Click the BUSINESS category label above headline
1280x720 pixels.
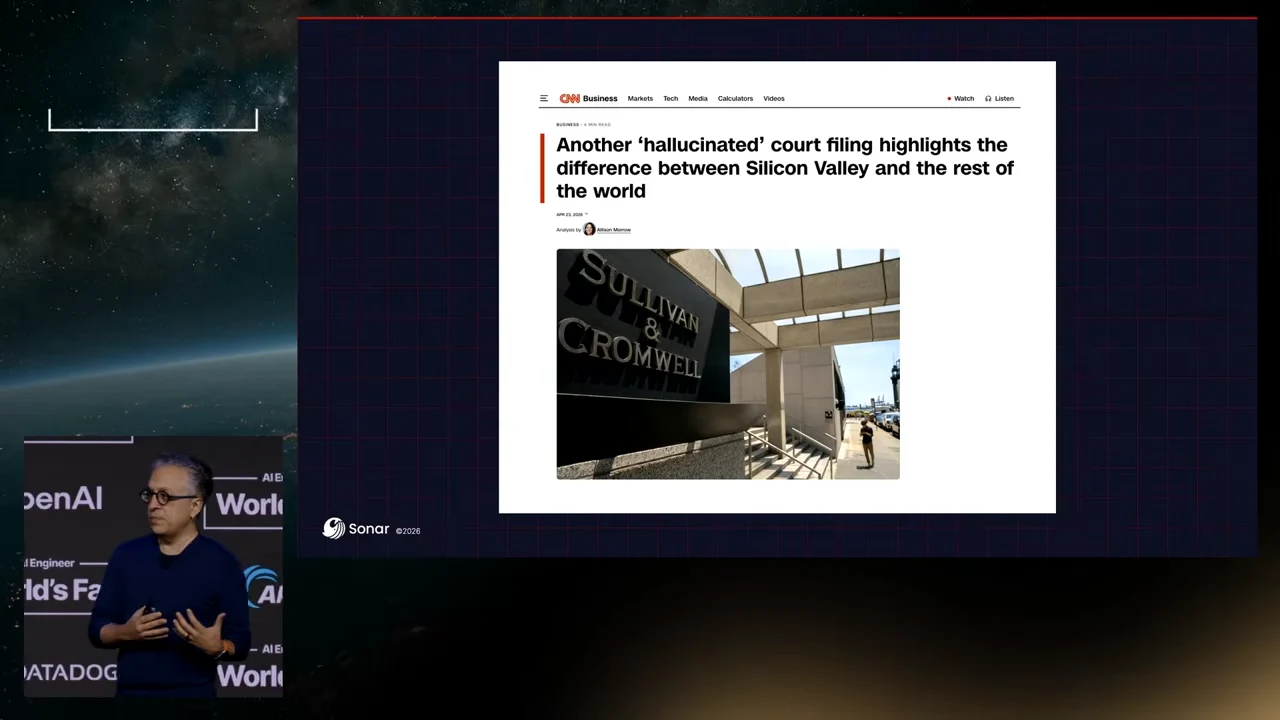567,124
